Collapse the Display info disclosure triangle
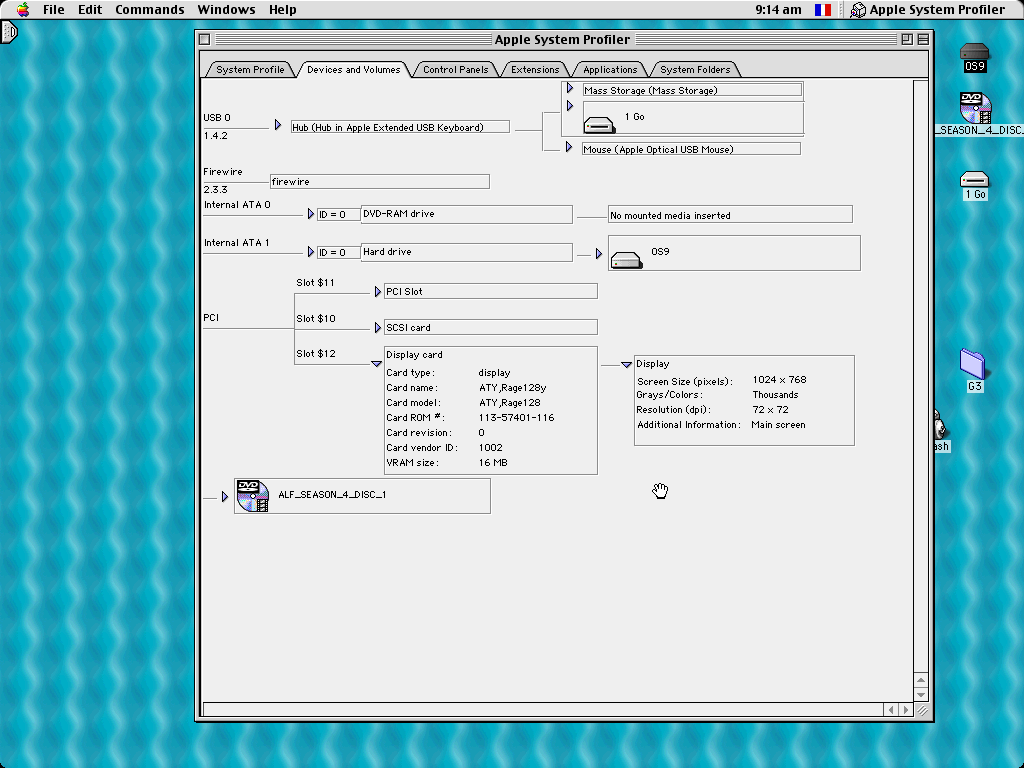Viewport: 1024px width, 768px height. click(626, 365)
